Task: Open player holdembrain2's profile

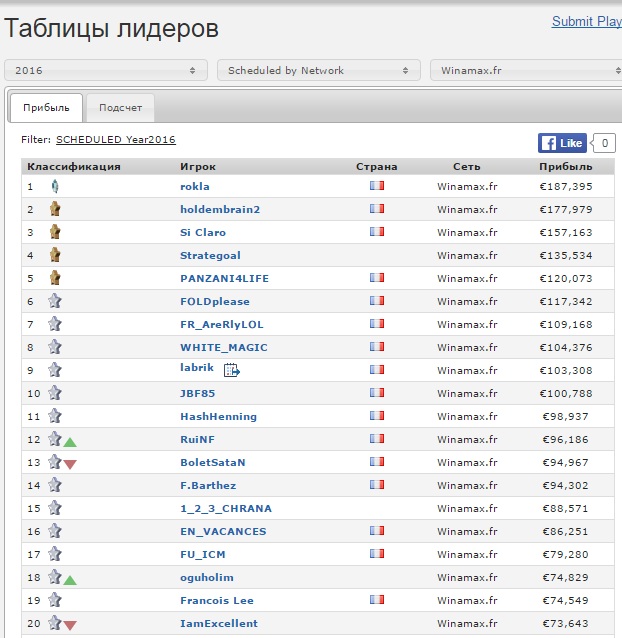Action: click(220, 209)
